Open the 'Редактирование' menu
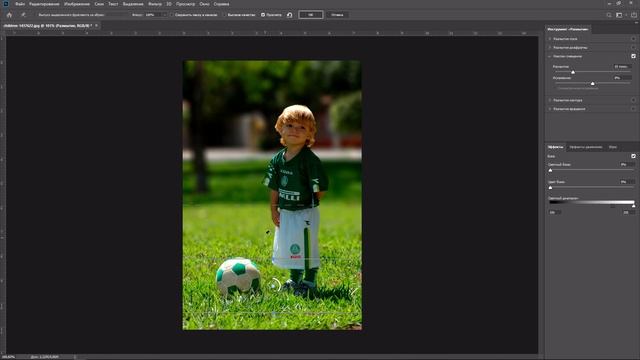The width and height of the screenshot is (640, 360). (44, 4)
